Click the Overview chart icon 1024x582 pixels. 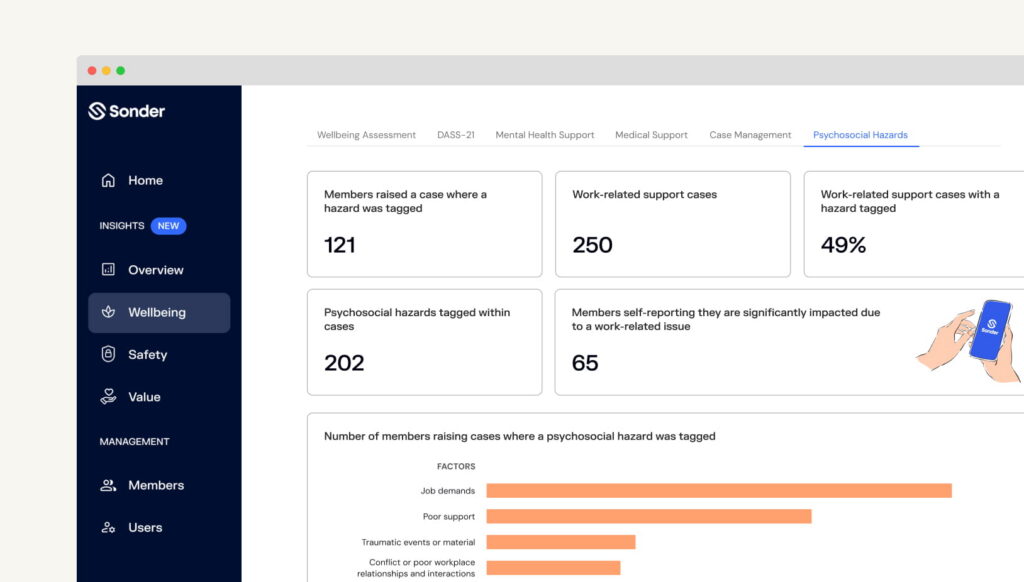108,270
